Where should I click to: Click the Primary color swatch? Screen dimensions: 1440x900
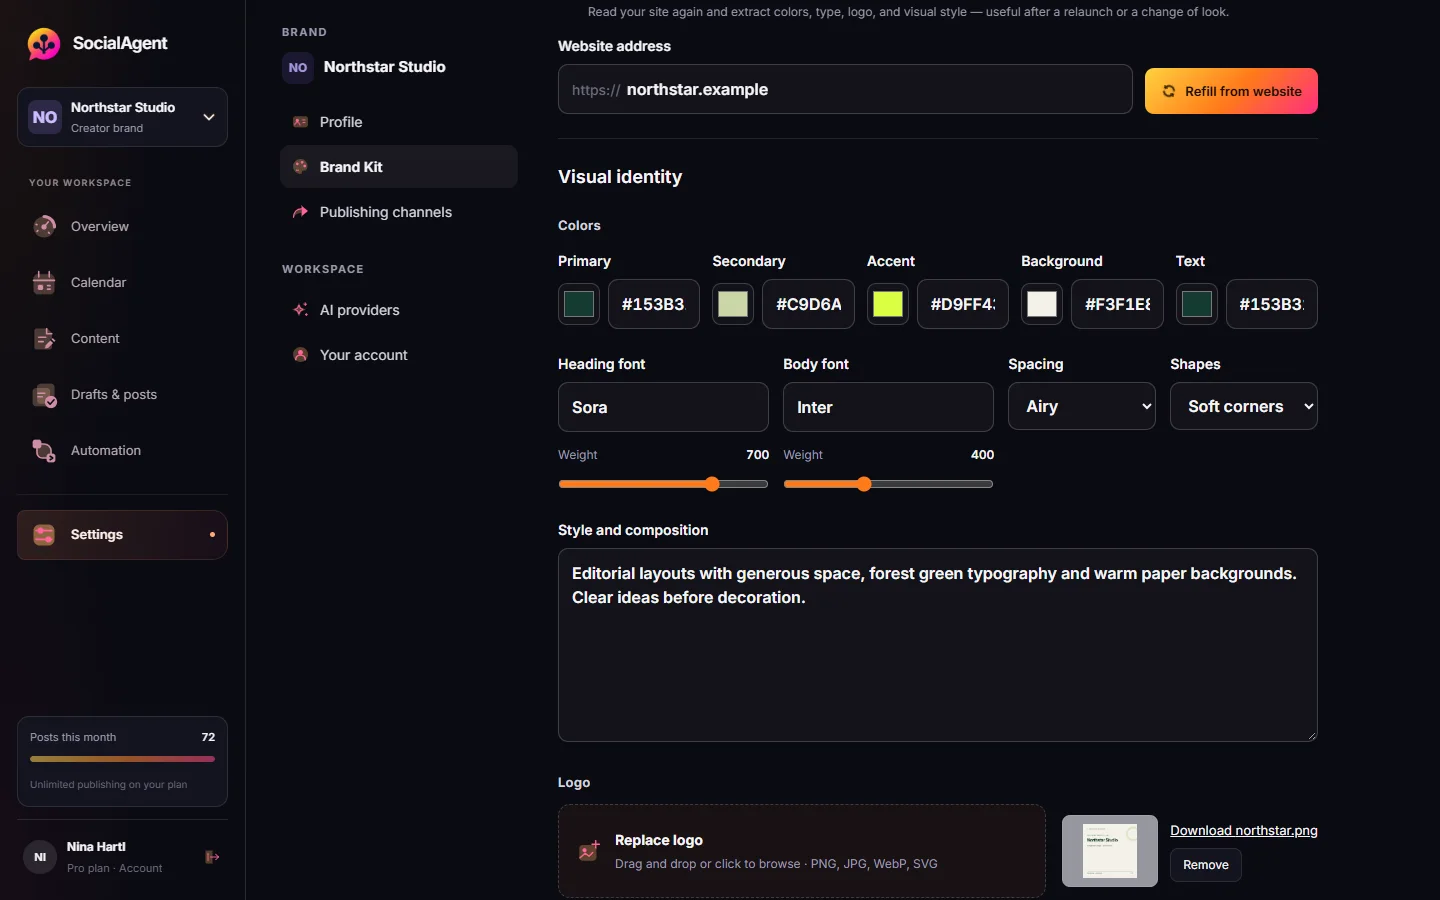click(x=579, y=304)
